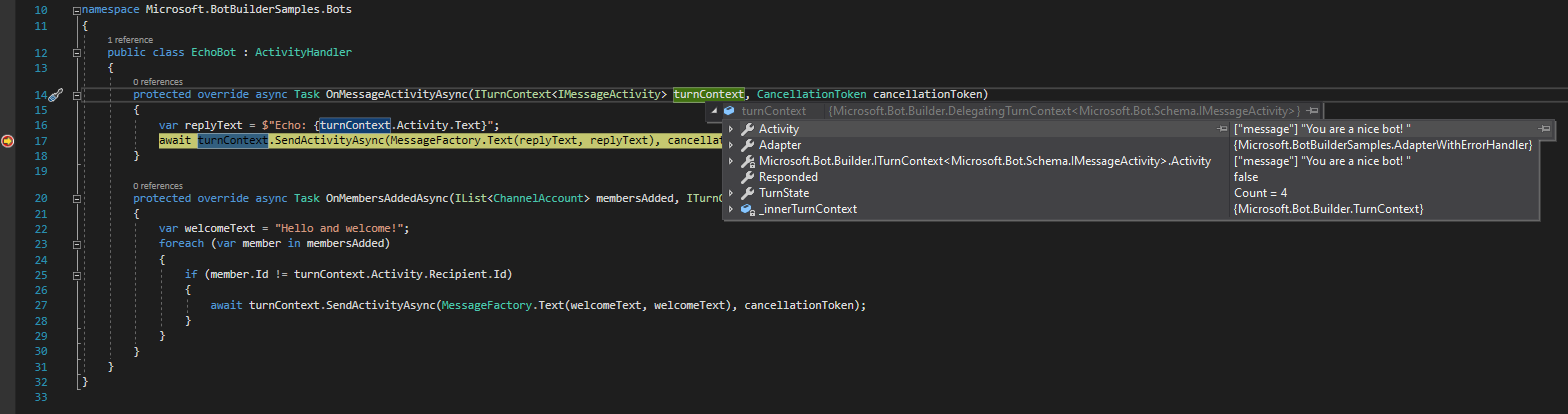Expand the _innerTurnContext field node
Viewport: 1568px width, 414px height.
point(731,209)
